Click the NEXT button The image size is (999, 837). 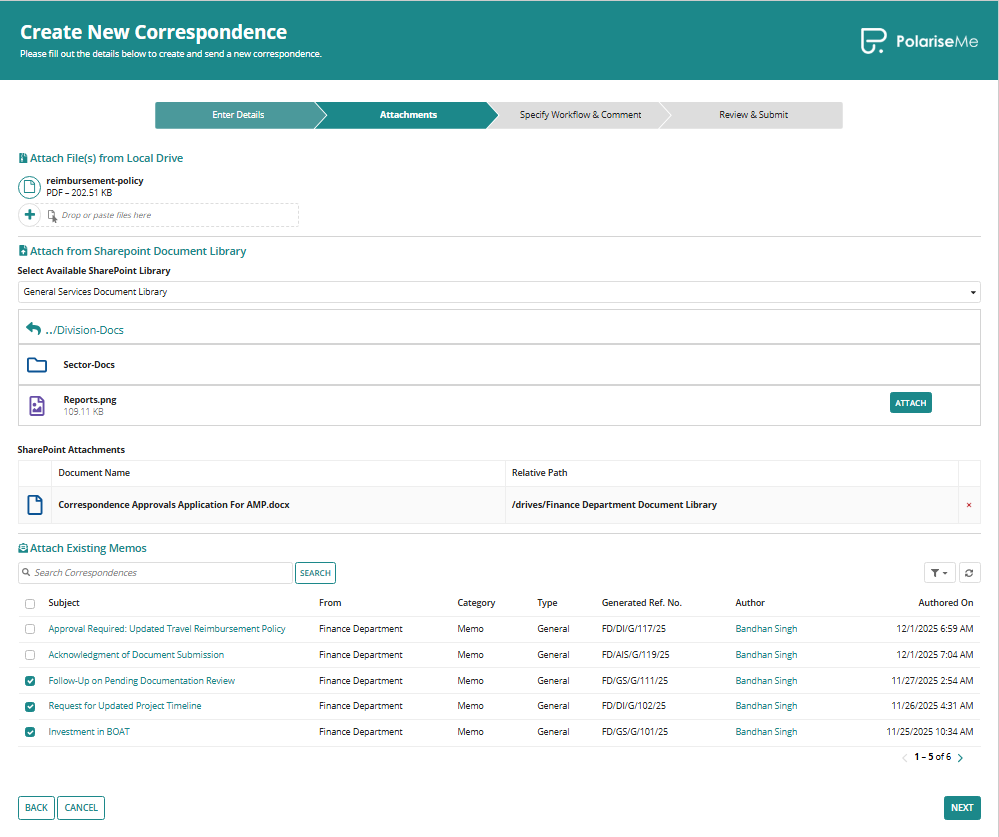tap(961, 808)
